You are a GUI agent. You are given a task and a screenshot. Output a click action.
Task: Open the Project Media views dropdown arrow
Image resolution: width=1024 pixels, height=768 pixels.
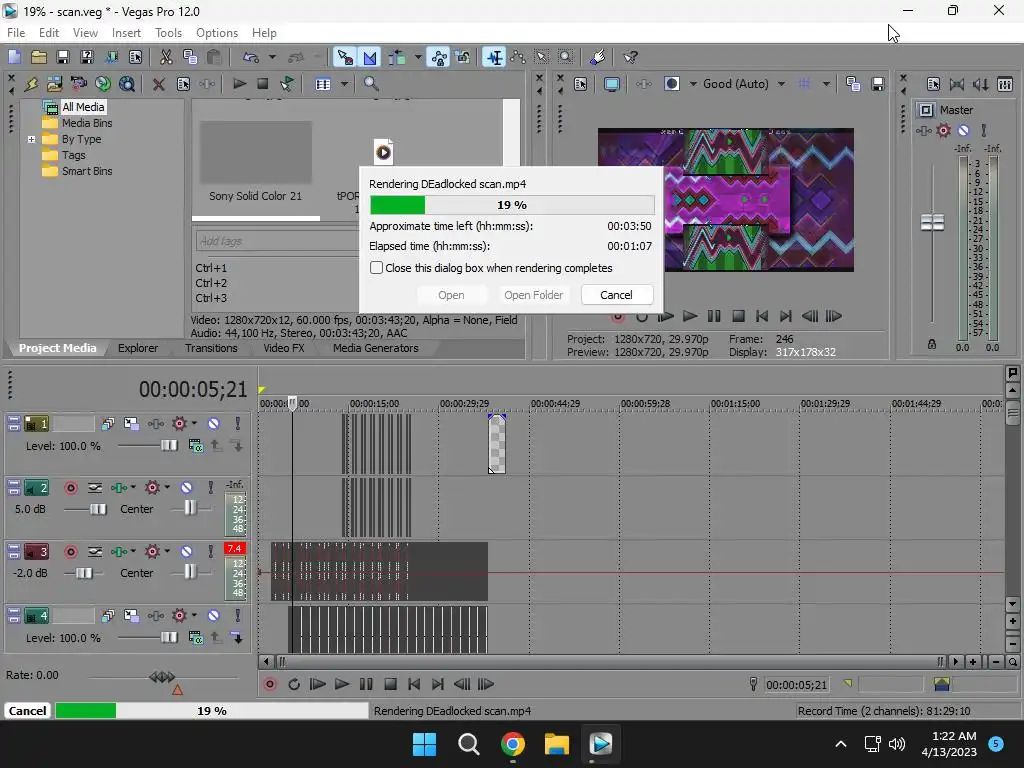tap(344, 84)
